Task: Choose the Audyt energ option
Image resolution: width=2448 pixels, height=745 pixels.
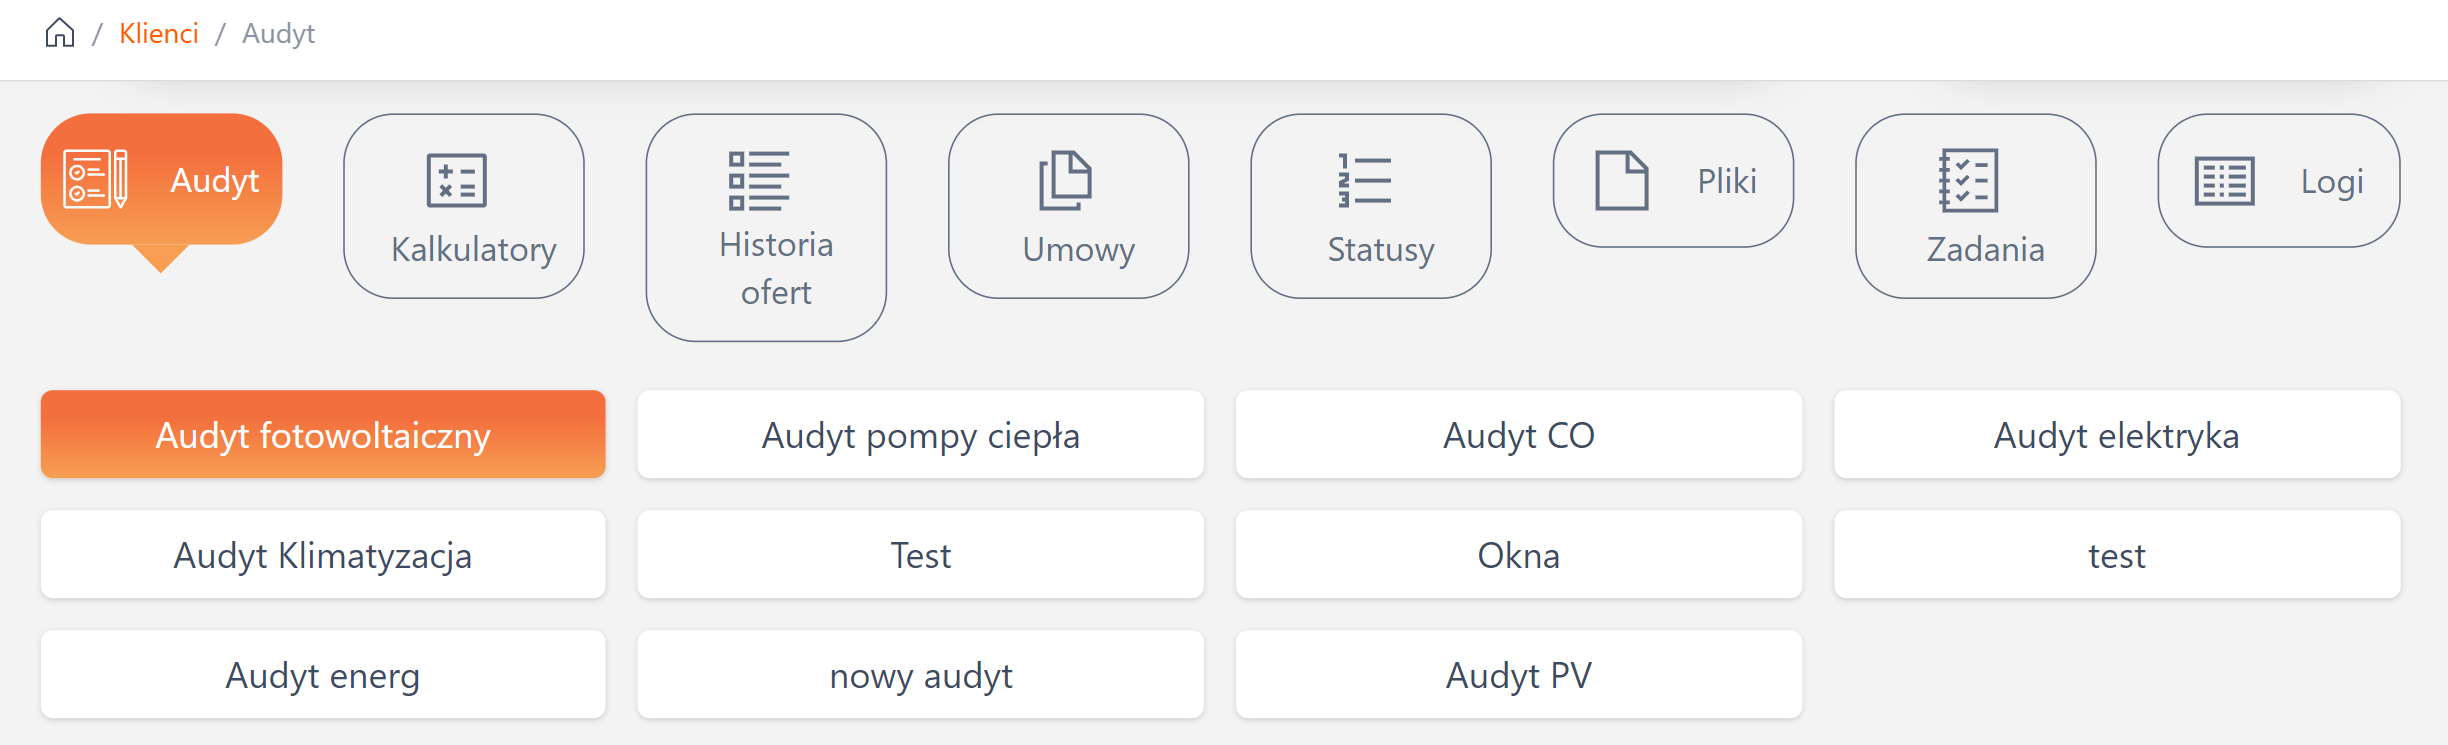Action: point(323,675)
